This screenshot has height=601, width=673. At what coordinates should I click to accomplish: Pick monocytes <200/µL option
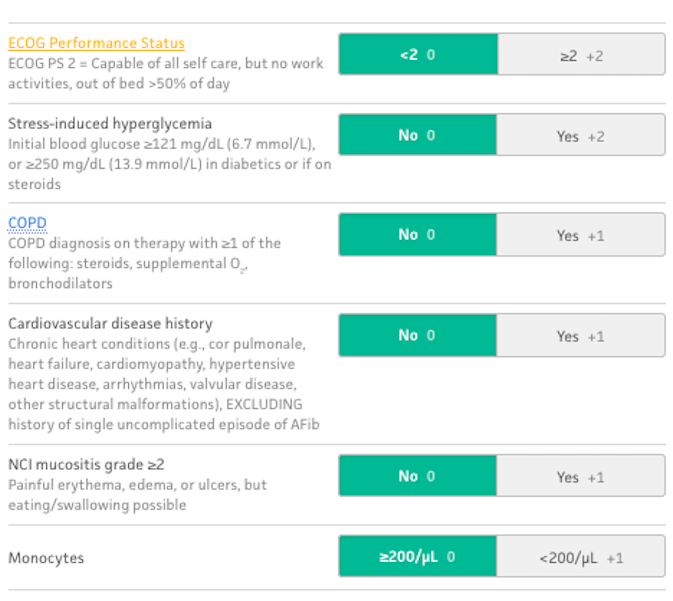581,556
